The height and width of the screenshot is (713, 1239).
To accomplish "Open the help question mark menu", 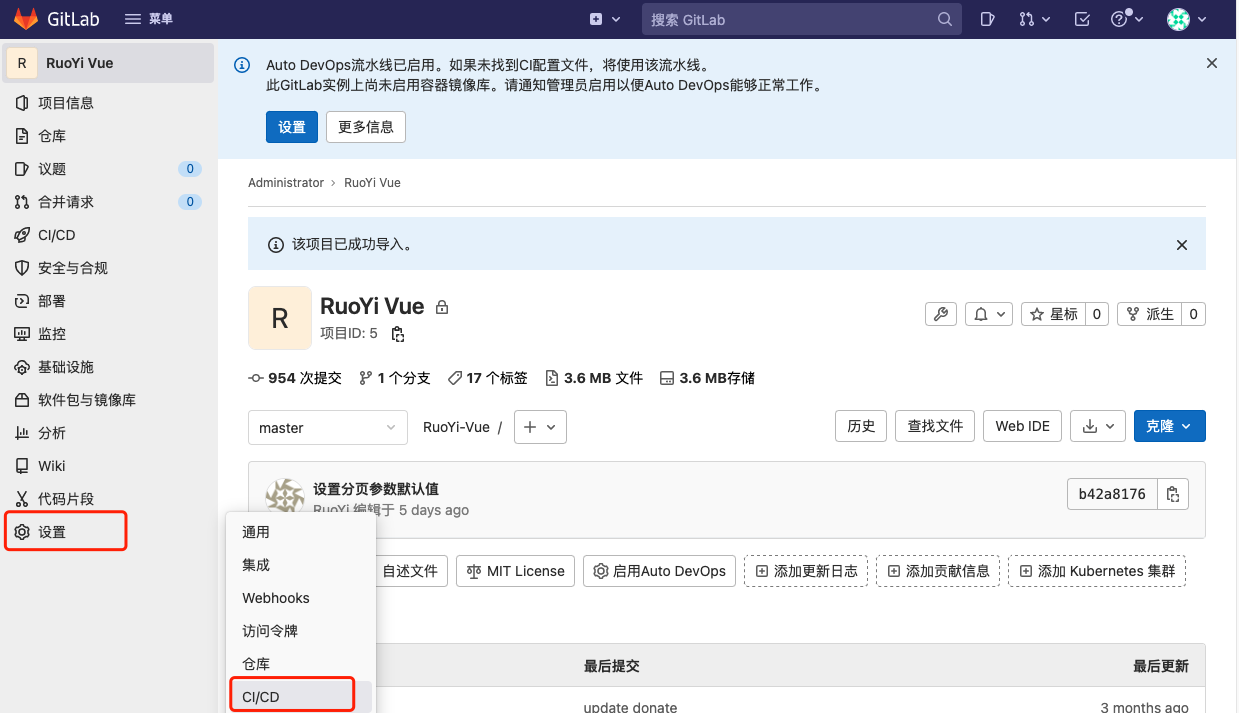I will tap(1127, 19).
